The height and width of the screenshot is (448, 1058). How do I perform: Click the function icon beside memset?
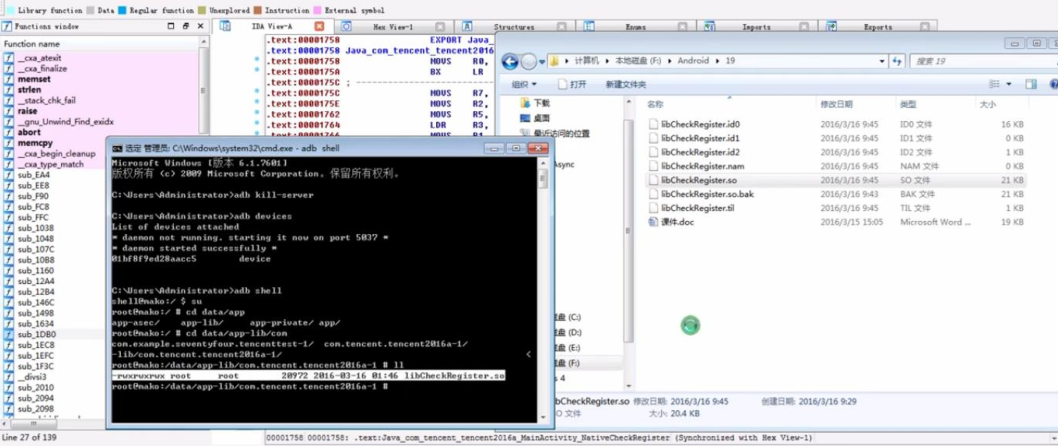[9, 79]
